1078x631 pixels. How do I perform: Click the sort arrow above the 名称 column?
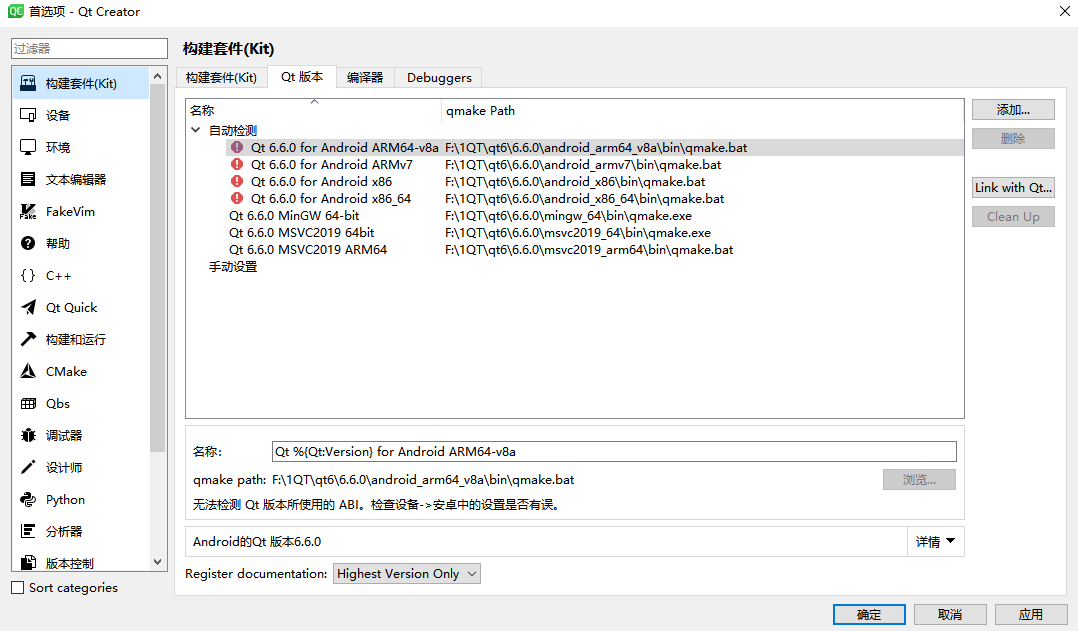314,102
